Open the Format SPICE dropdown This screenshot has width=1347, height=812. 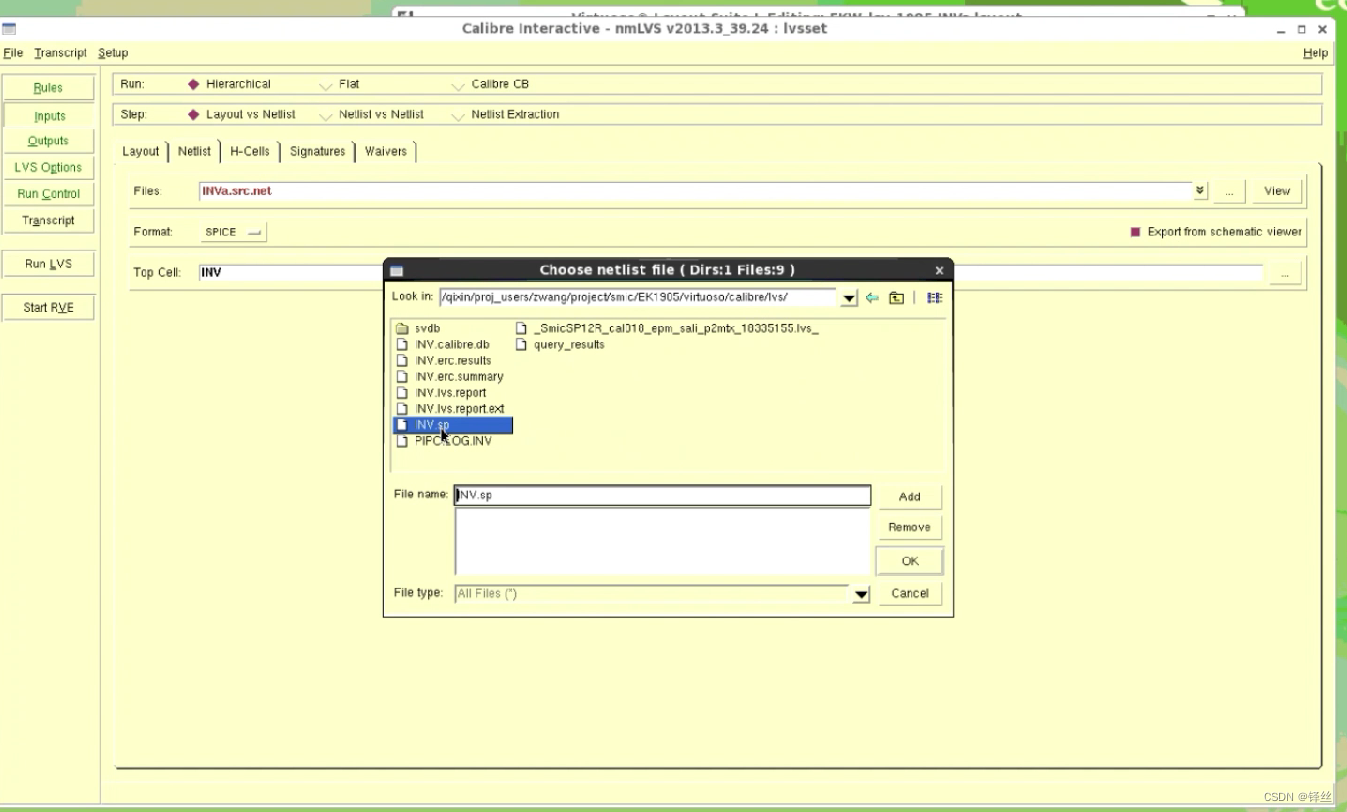coord(233,232)
